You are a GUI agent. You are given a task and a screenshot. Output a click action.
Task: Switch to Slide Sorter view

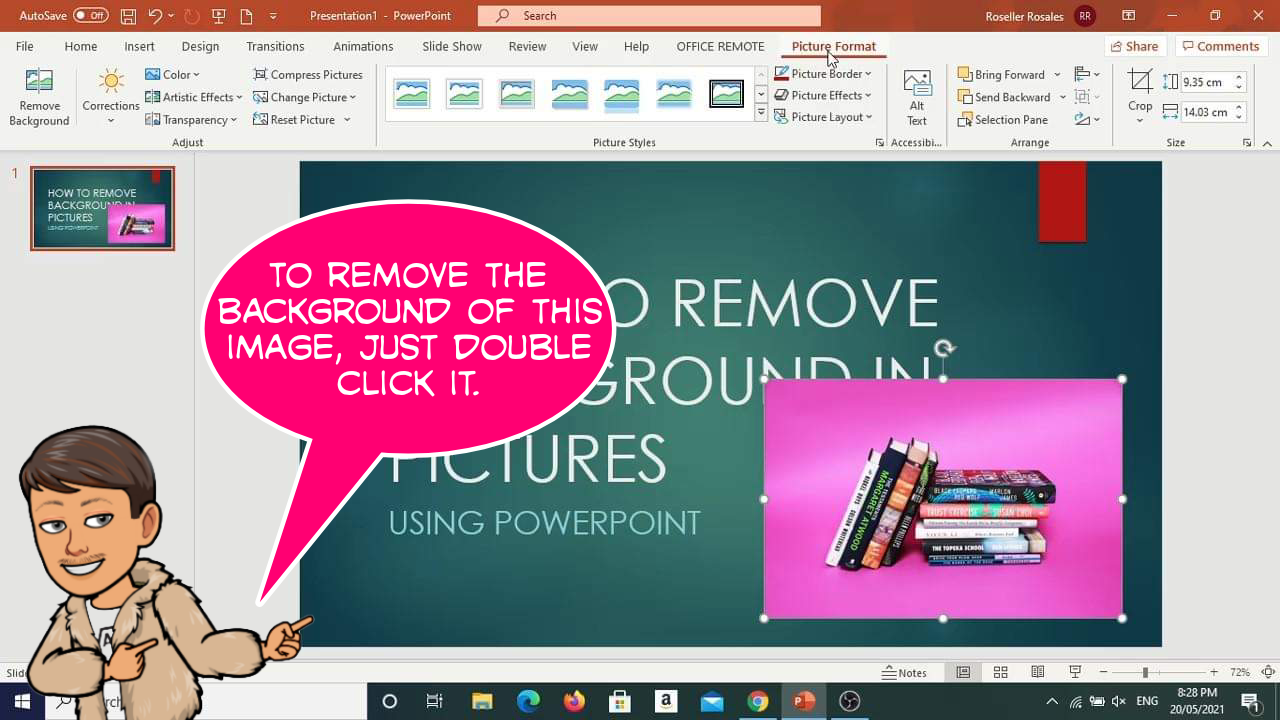(x=1000, y=673)
